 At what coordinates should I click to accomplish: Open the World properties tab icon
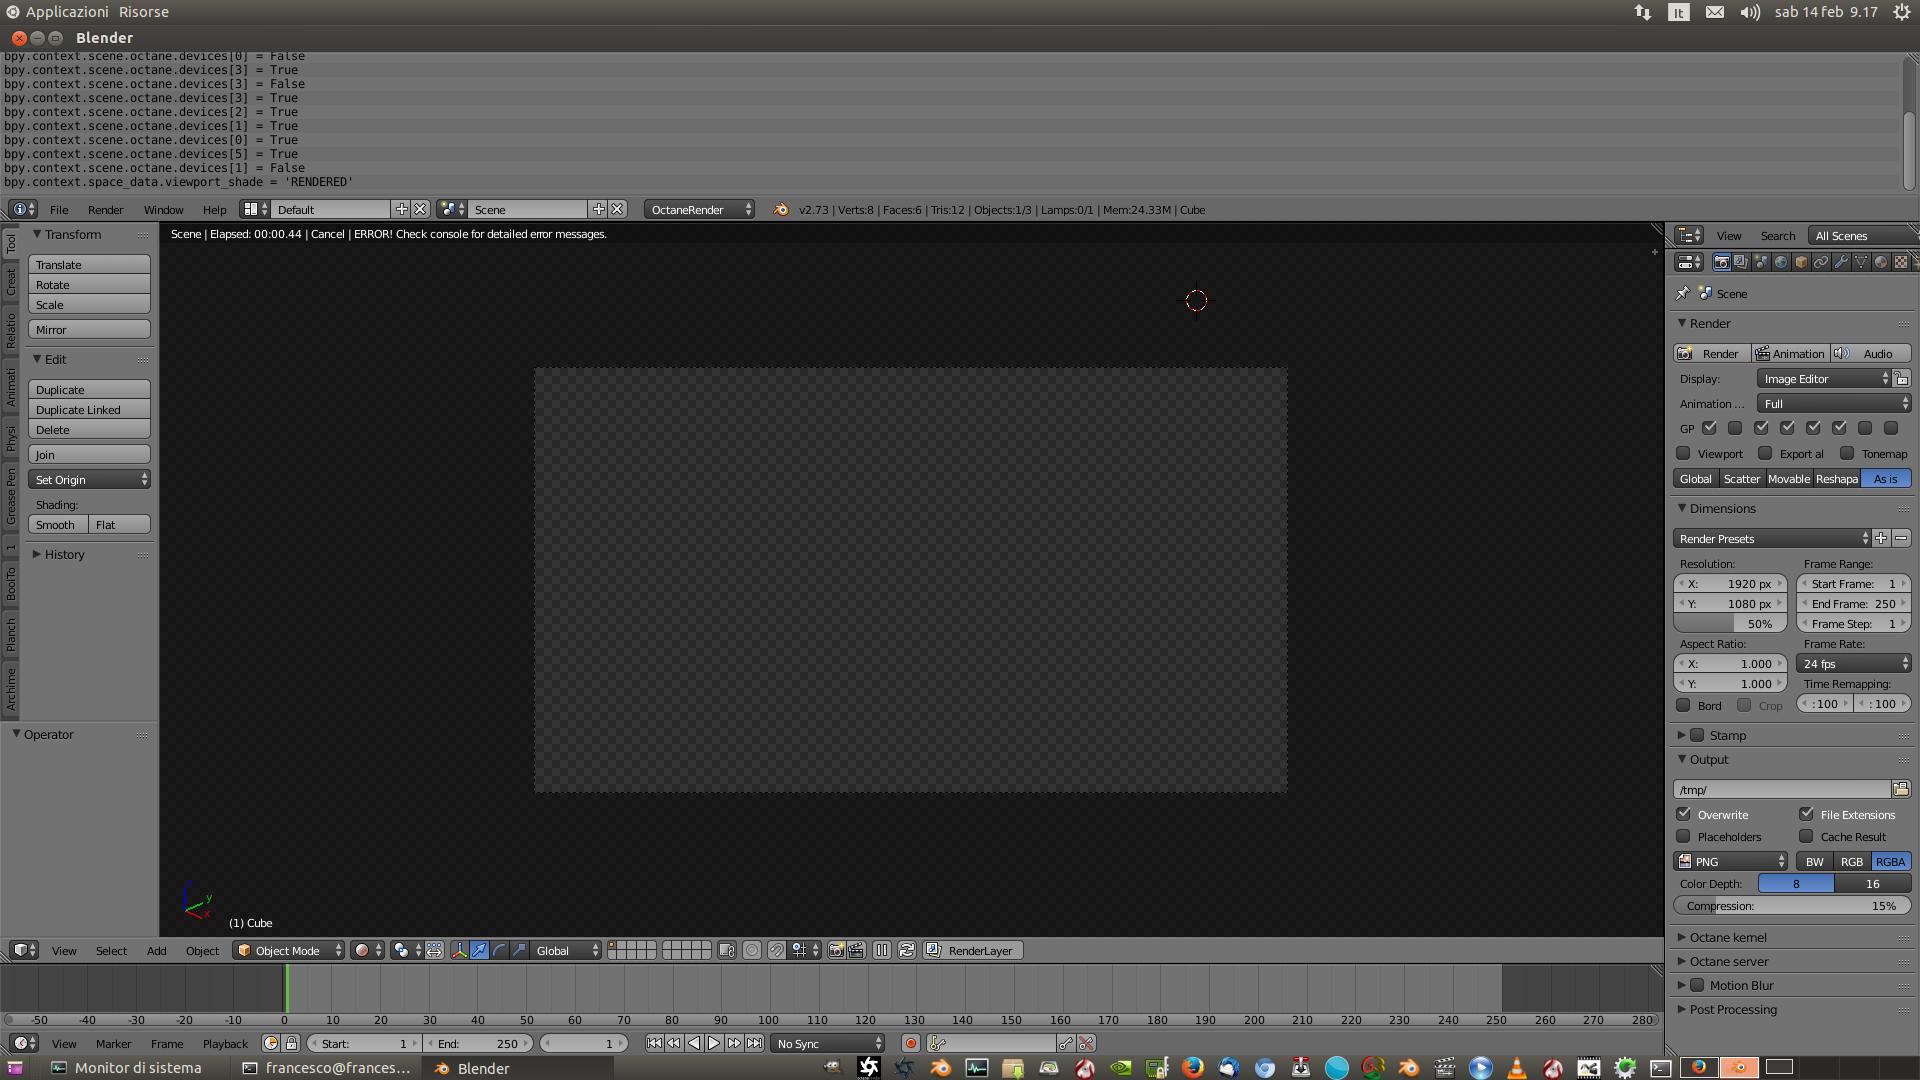click(x=1781, y=262)
